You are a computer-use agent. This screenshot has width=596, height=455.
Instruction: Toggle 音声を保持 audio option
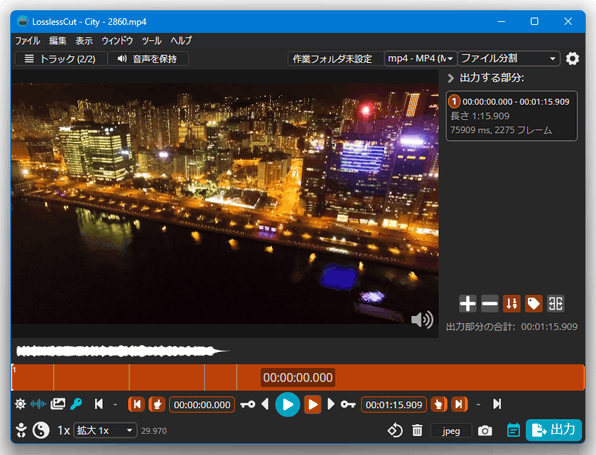tap(148, 59)
